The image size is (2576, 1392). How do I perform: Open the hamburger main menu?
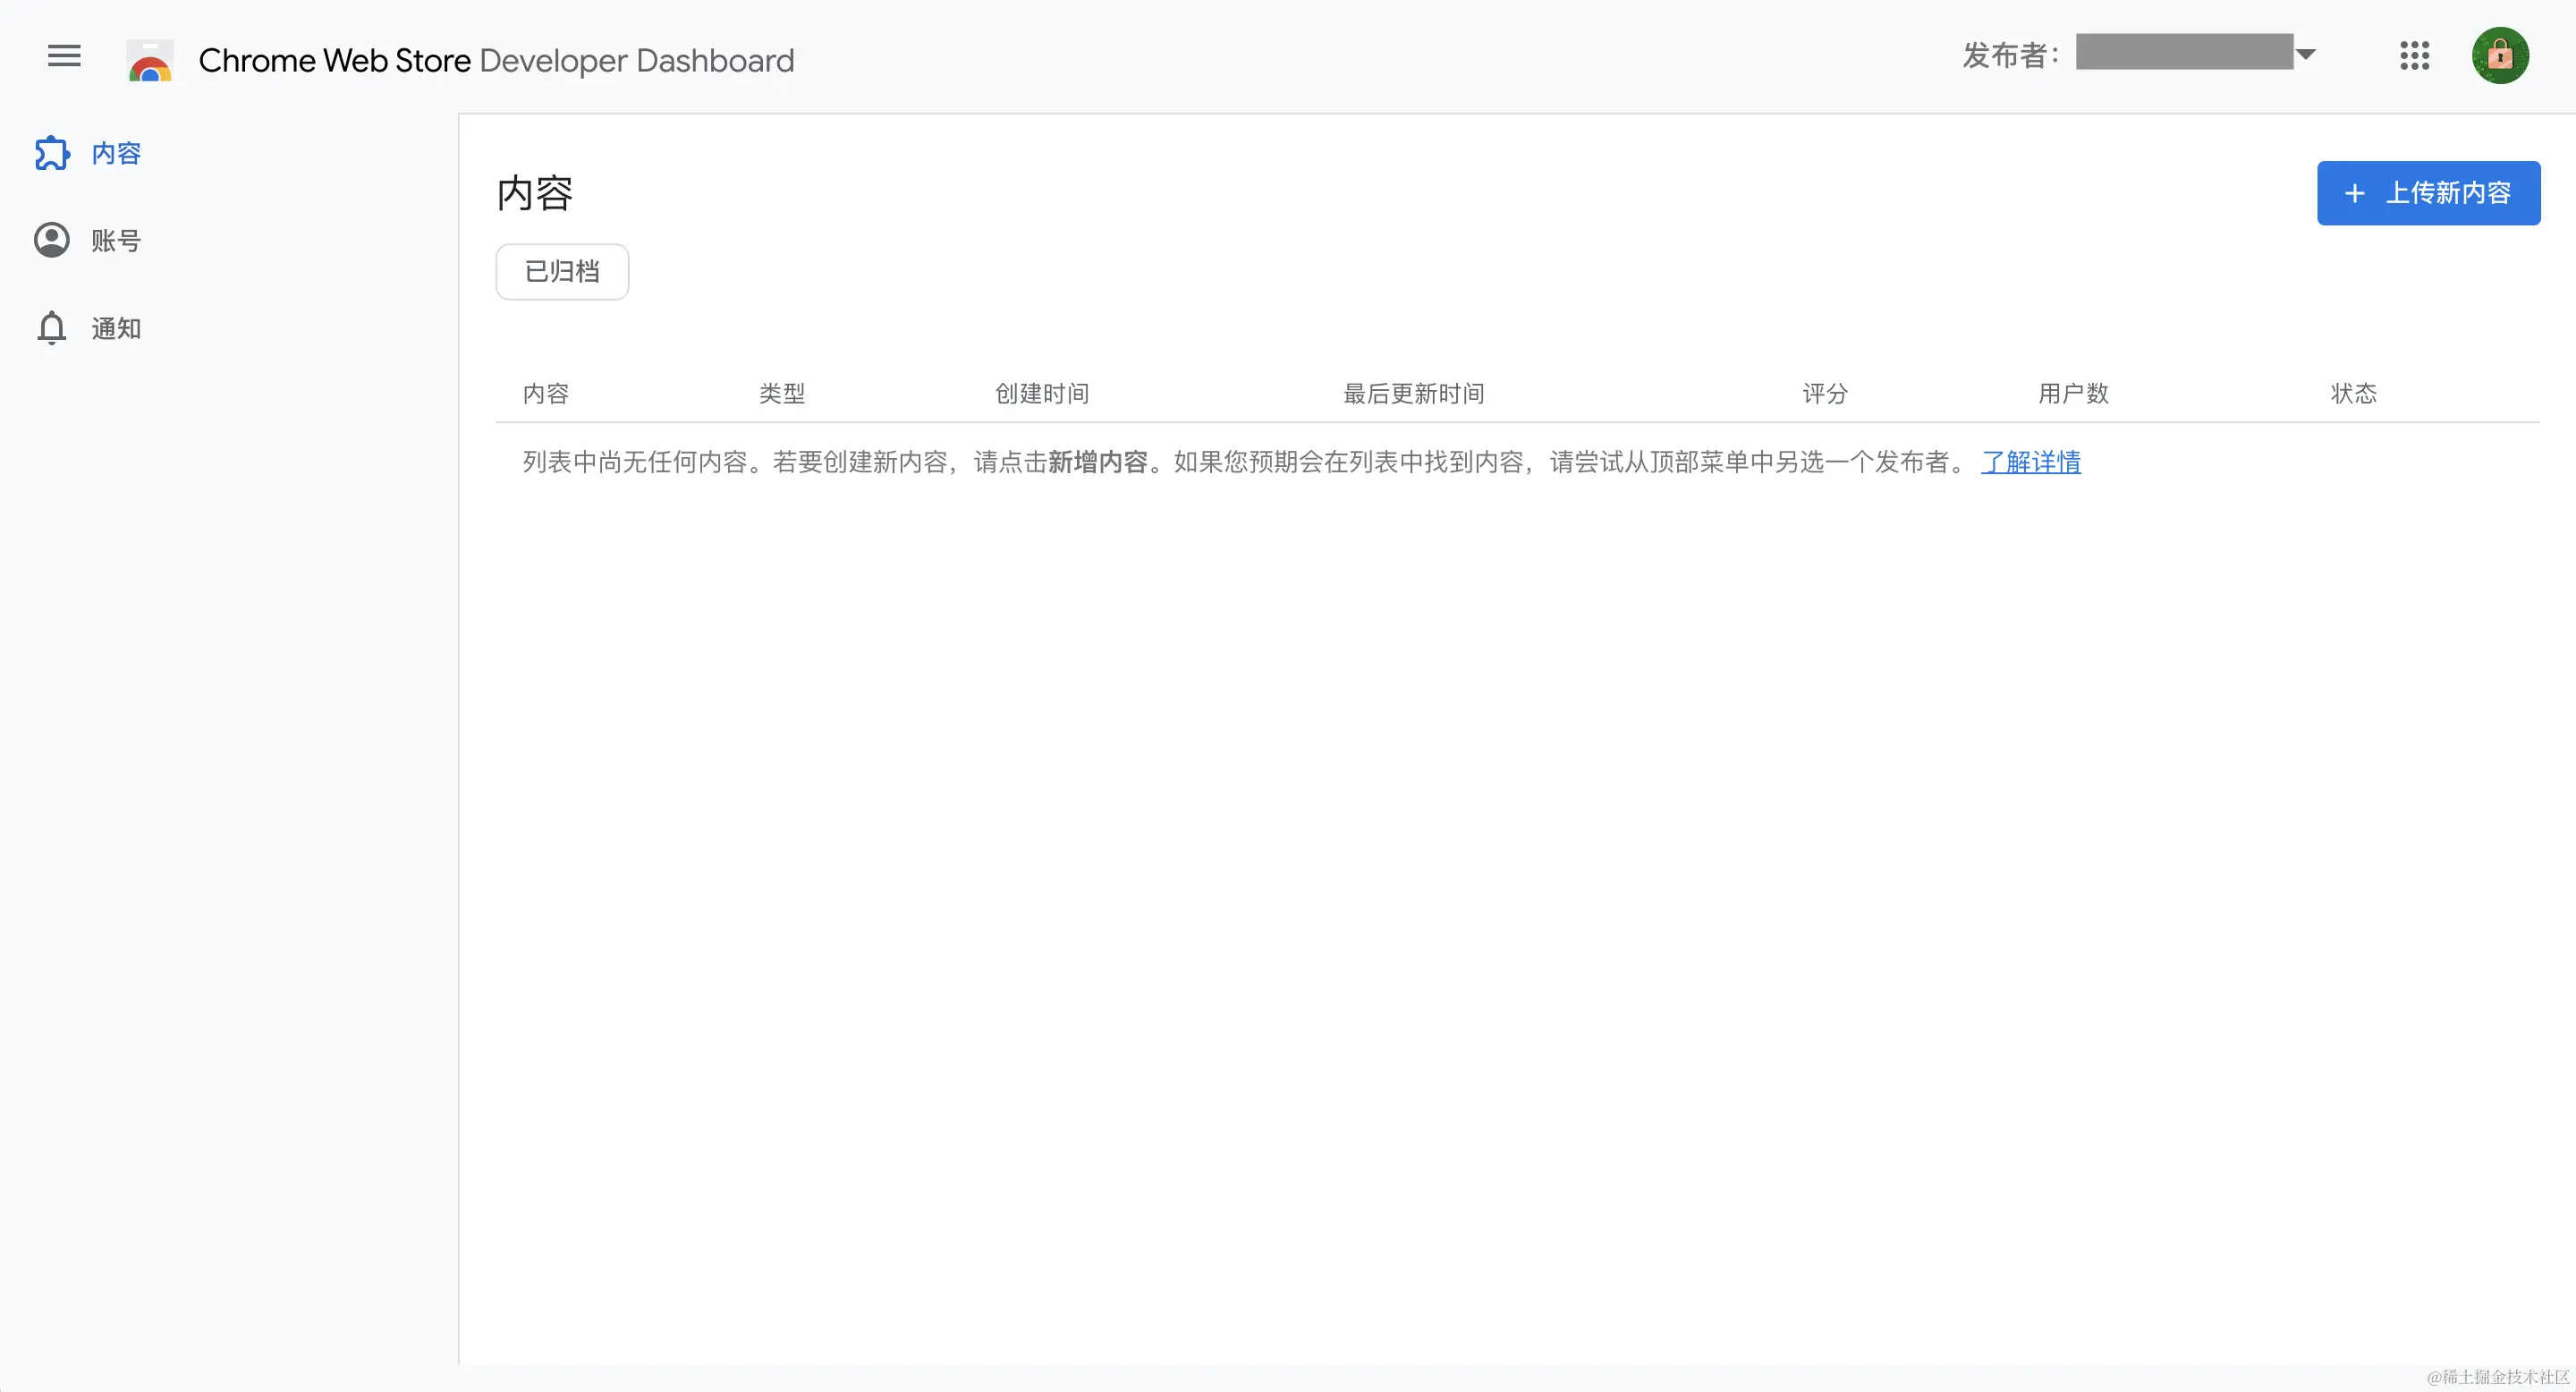coord(64,56)
